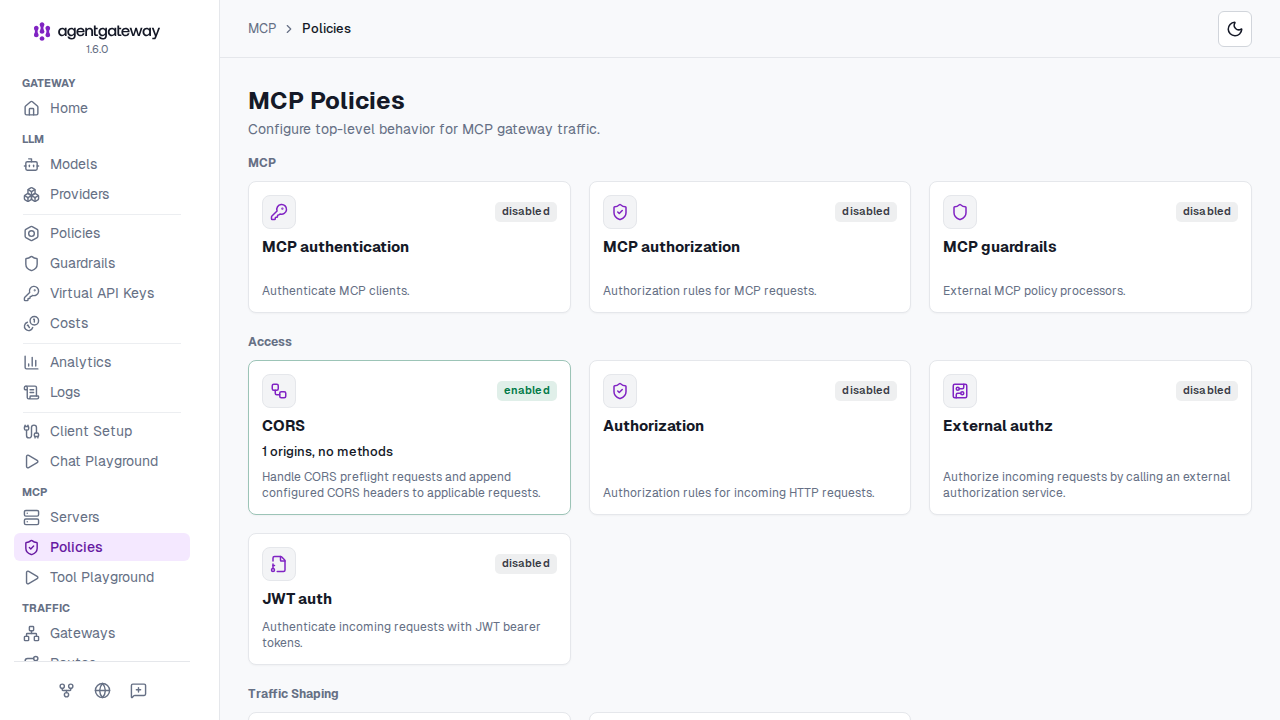This screenshot has width=1280, height=720.
Task: Open Providers in sidebar
Action: pos(102,194)
